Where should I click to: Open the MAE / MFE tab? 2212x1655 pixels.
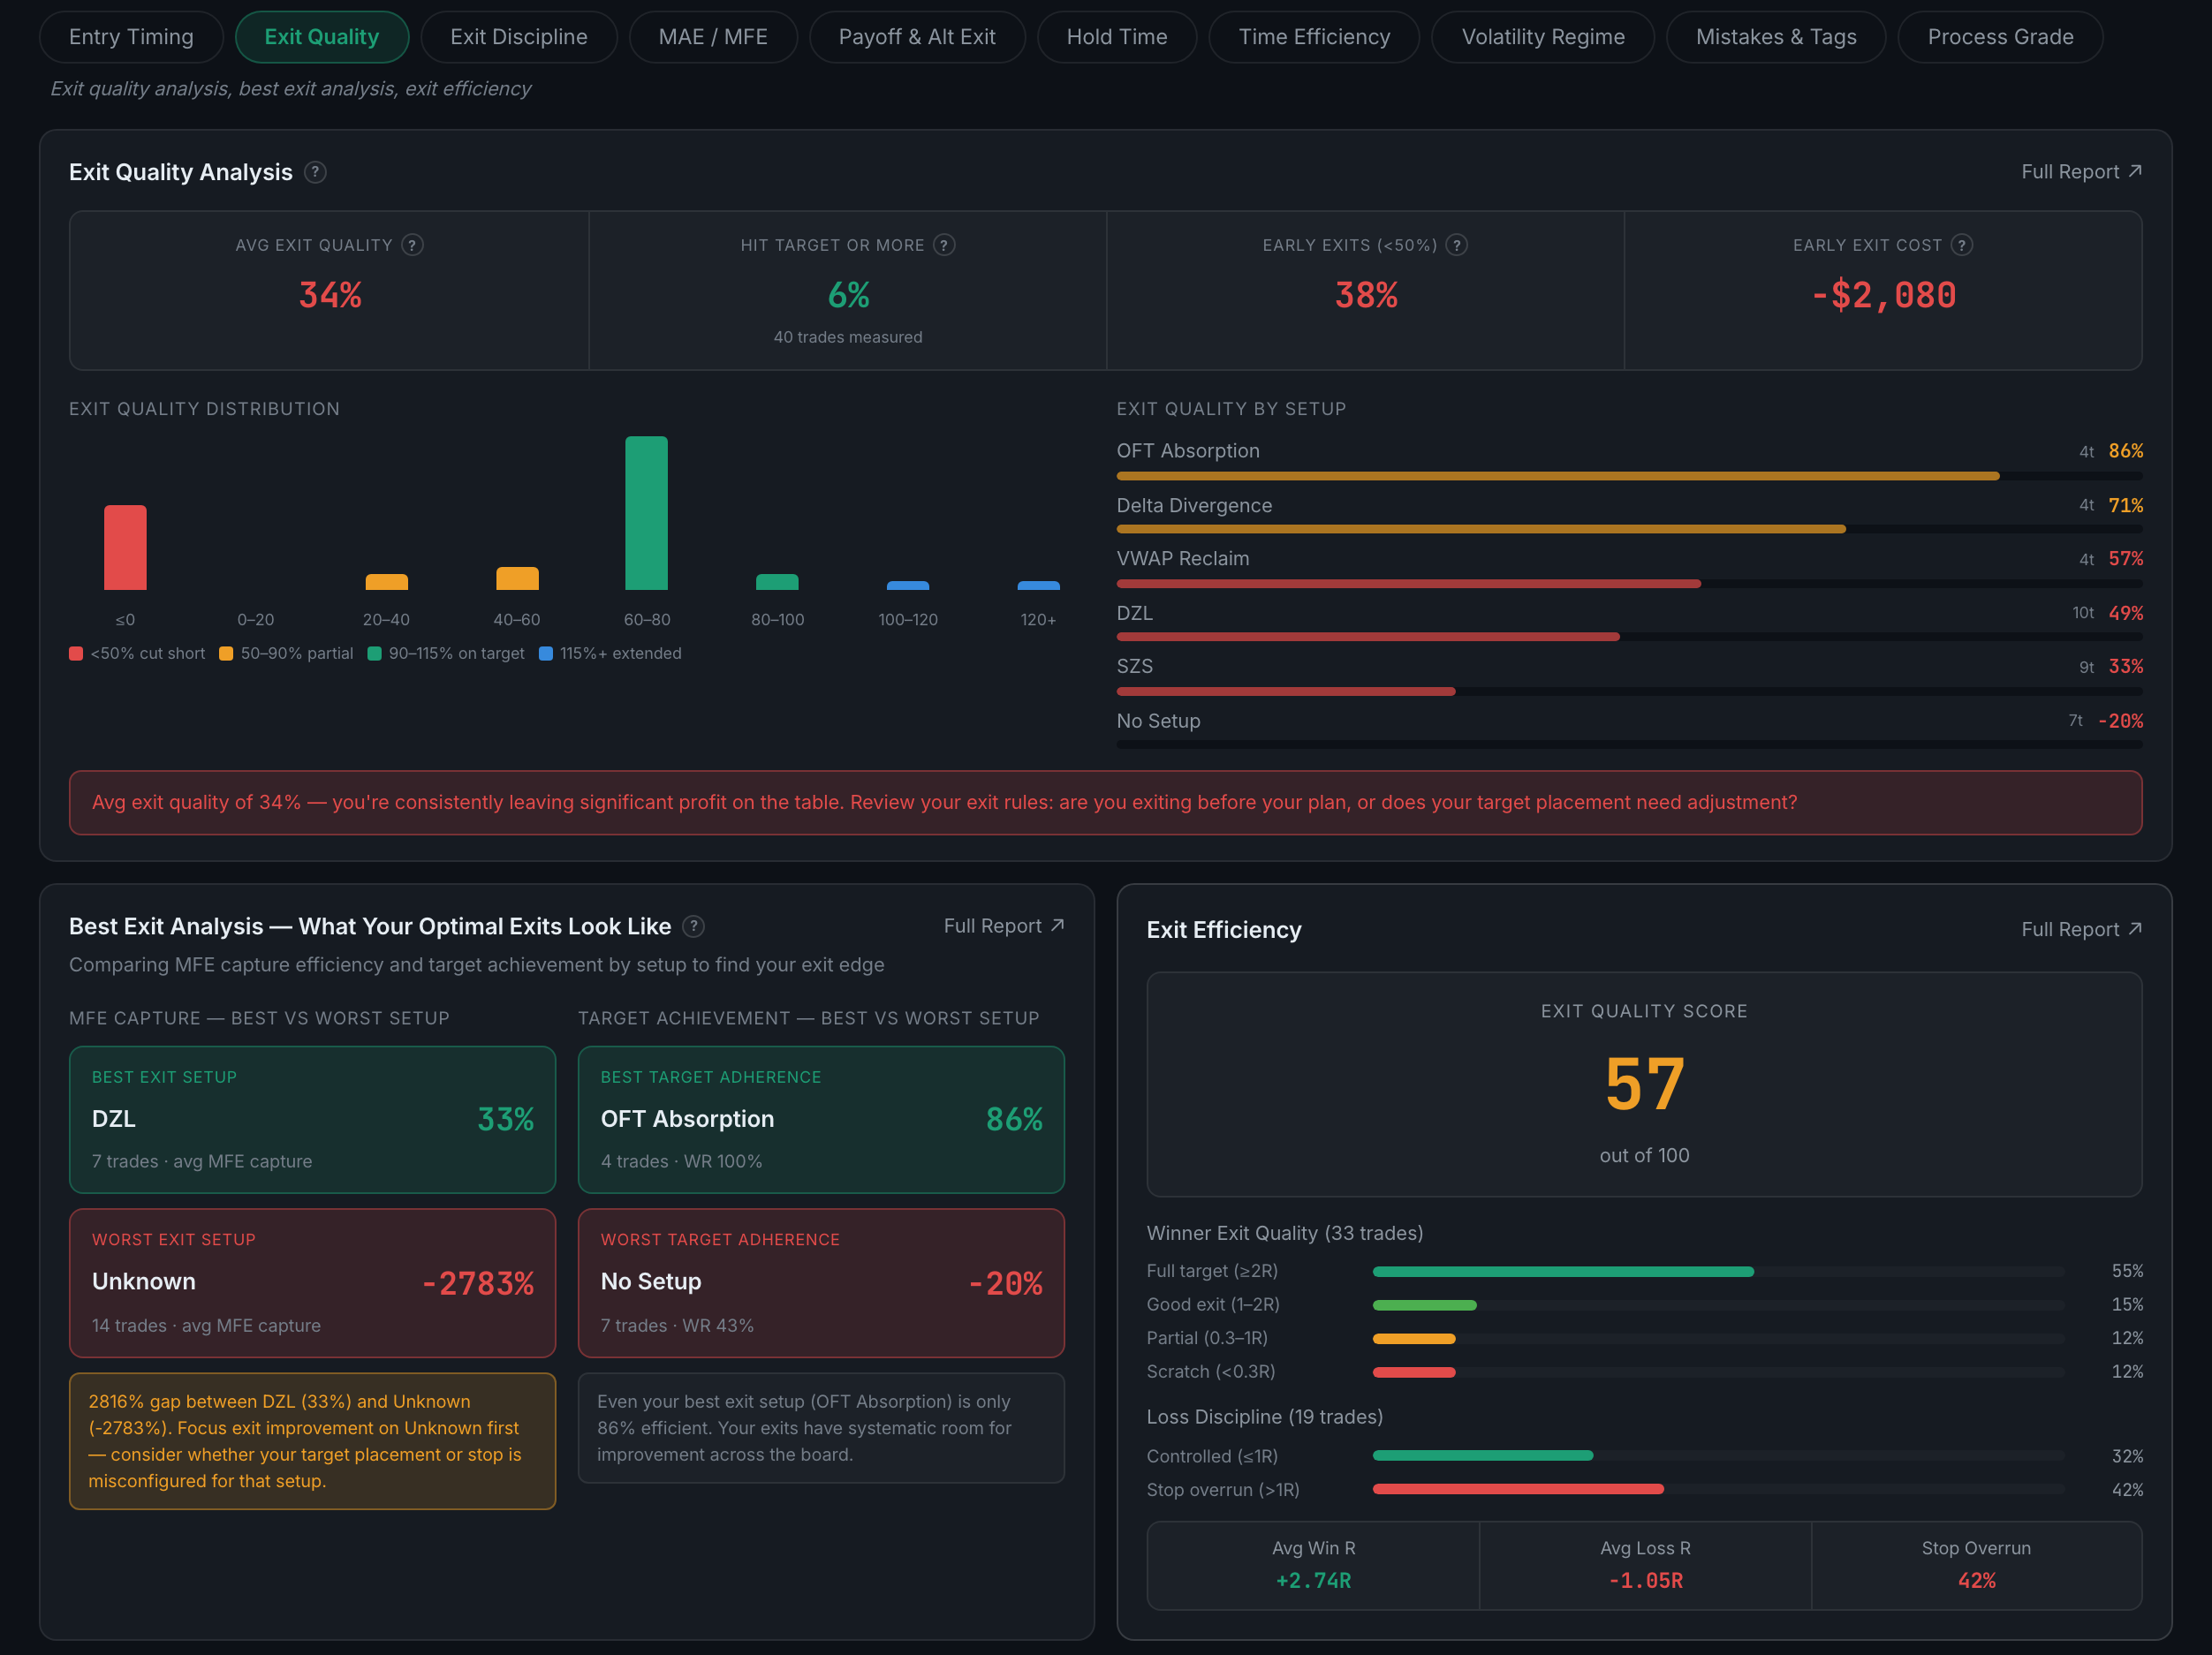point(713,37)
